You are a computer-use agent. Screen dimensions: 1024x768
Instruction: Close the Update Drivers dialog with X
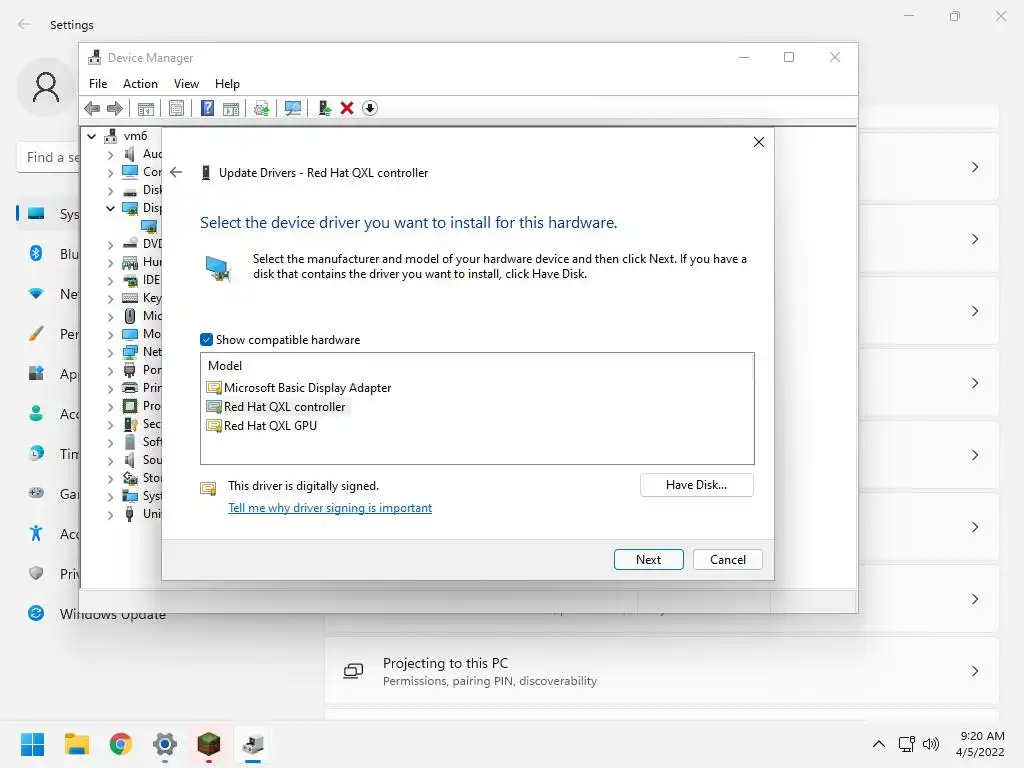(x=758, y=142)
